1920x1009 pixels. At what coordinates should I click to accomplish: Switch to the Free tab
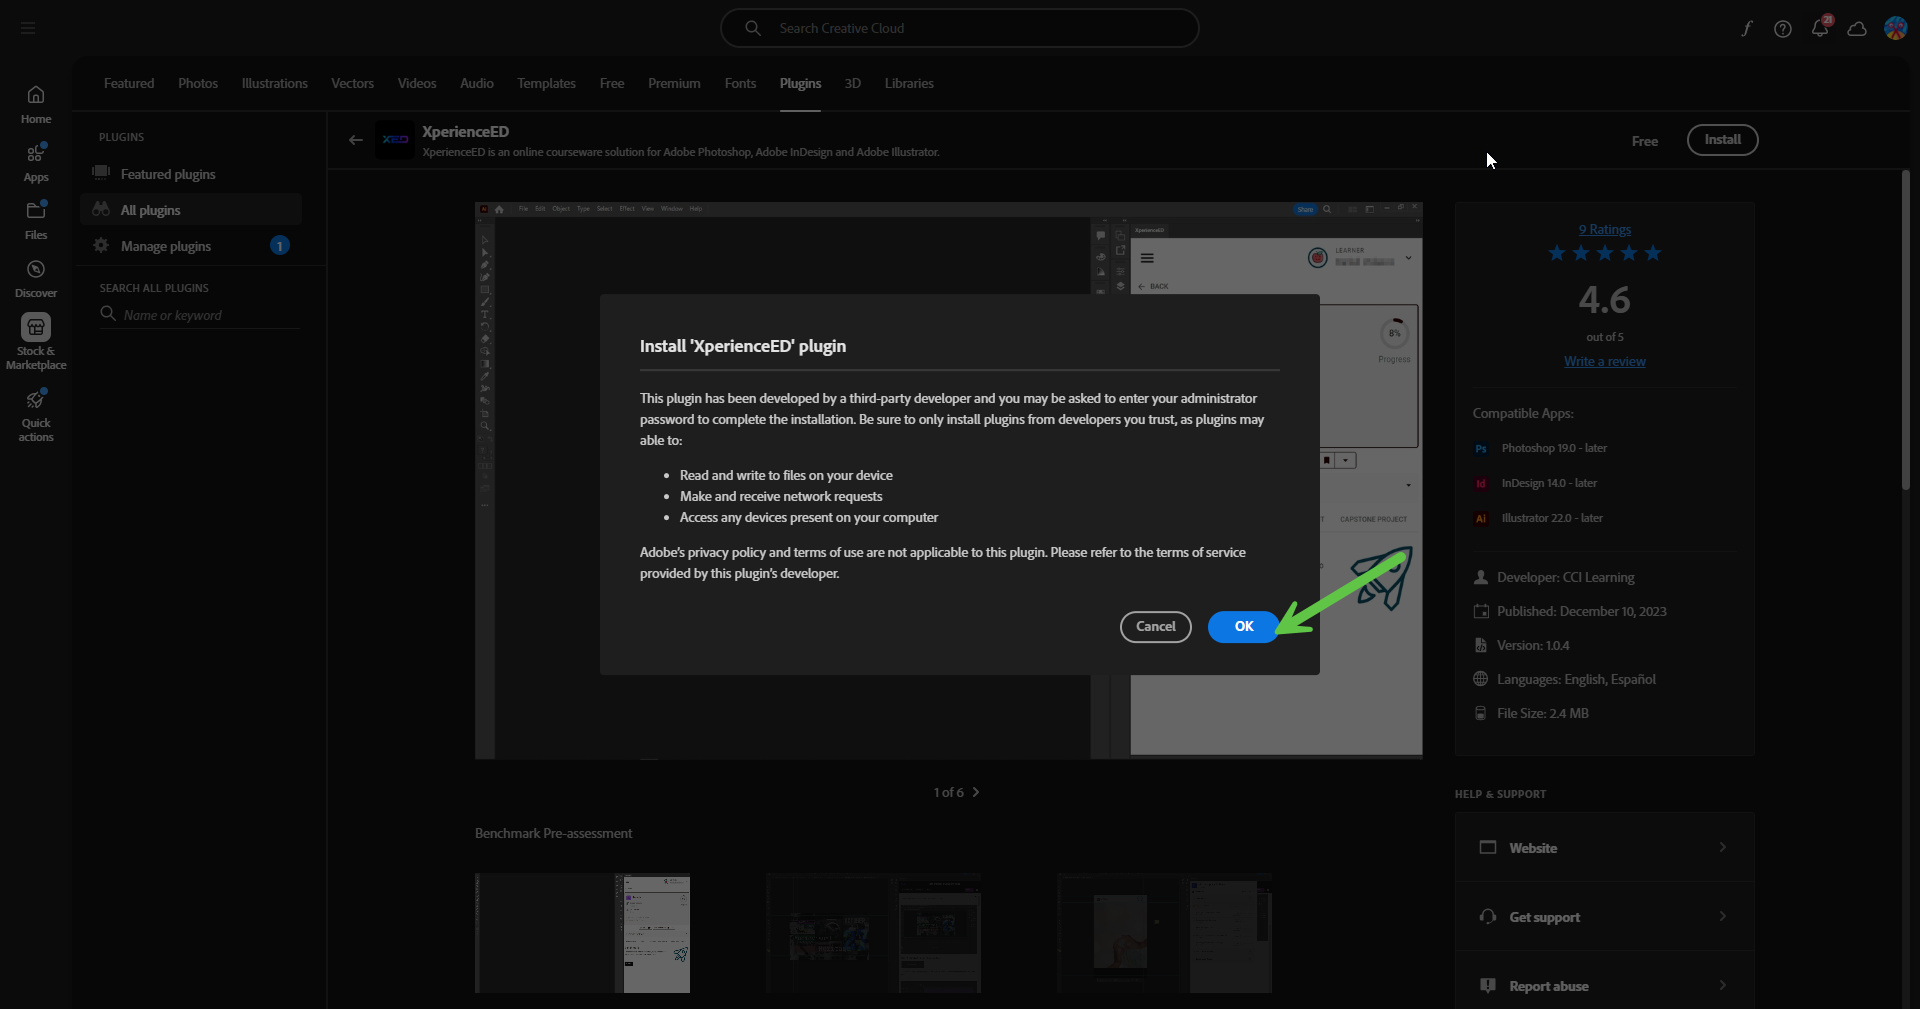612,84
